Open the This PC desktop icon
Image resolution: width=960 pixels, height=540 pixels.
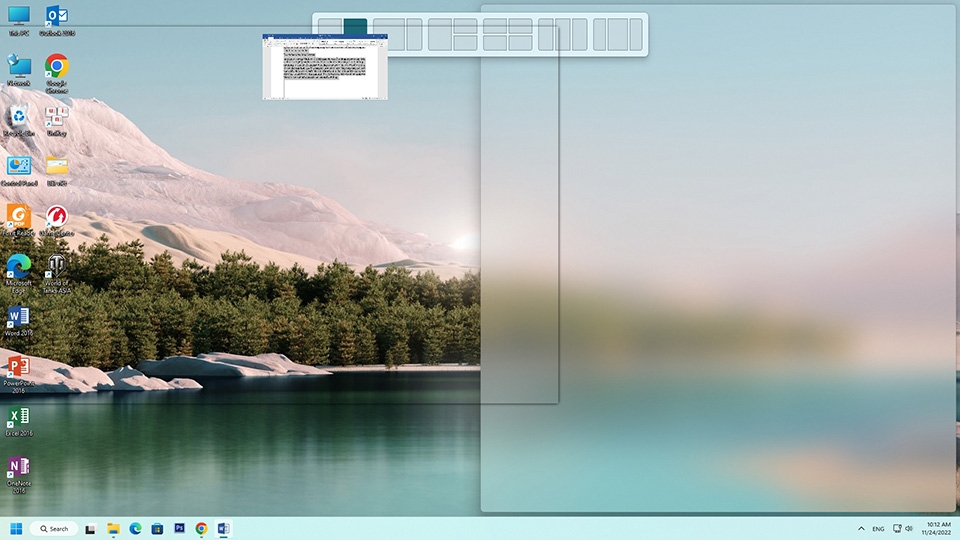18,20
